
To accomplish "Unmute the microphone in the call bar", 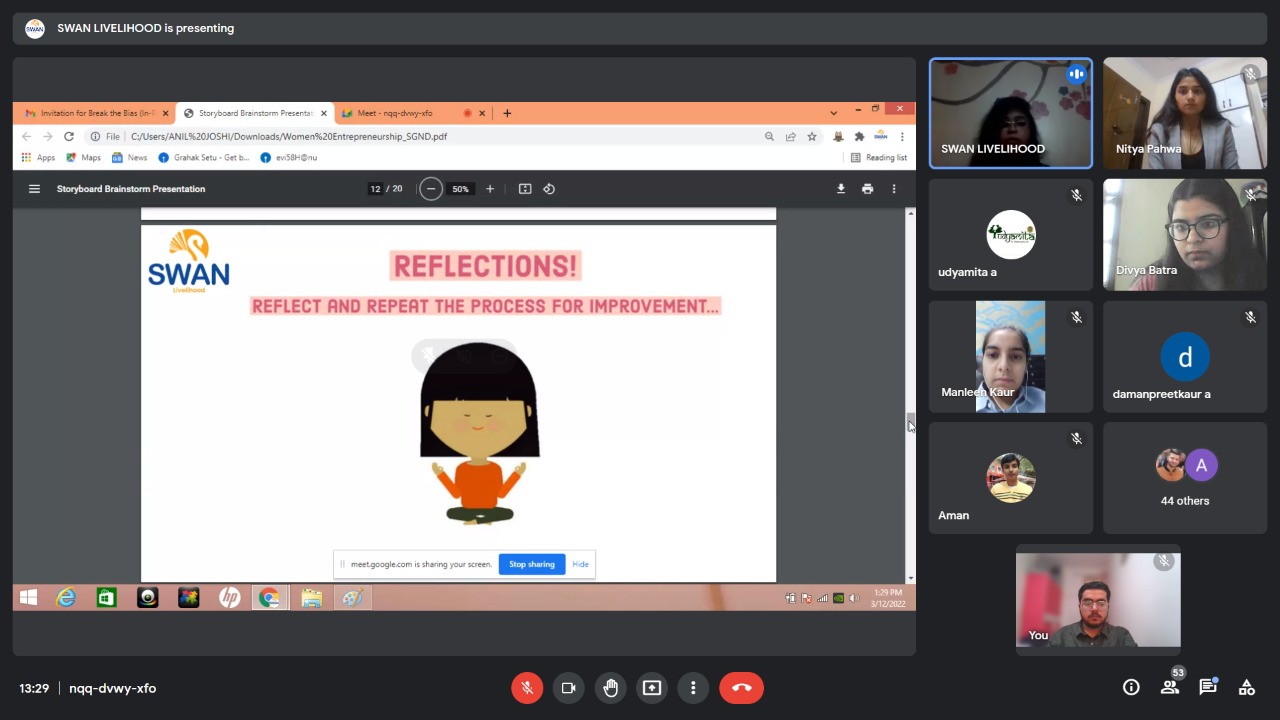I will 527,688.
